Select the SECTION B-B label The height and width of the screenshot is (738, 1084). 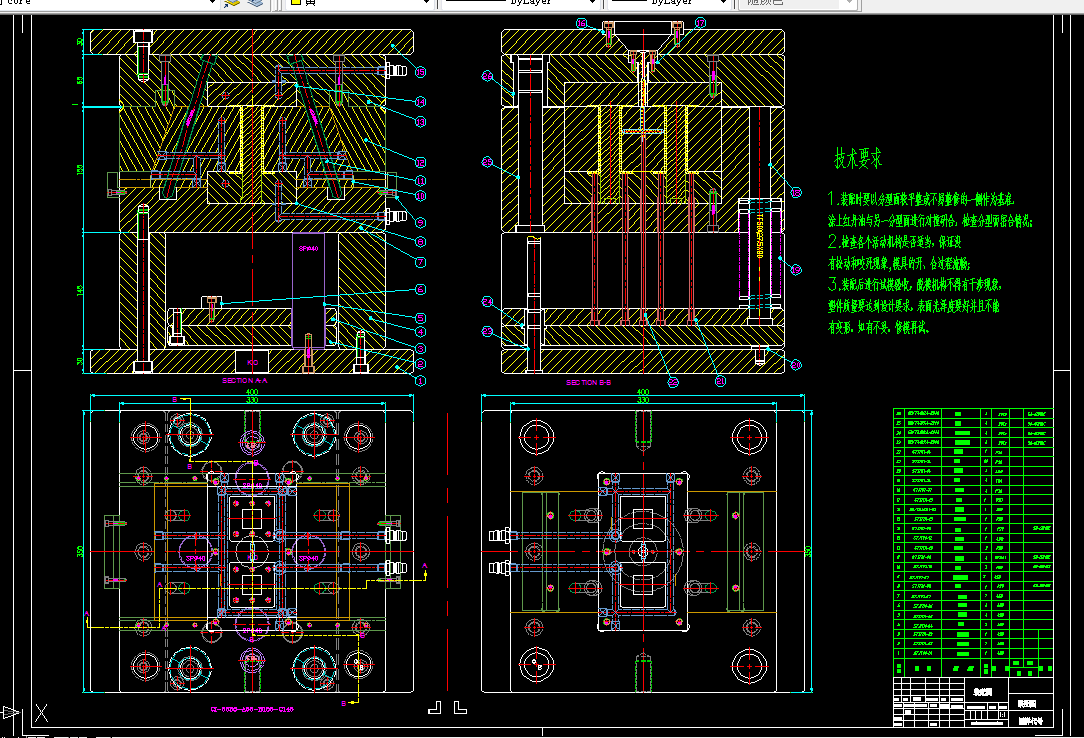[588, 382]
